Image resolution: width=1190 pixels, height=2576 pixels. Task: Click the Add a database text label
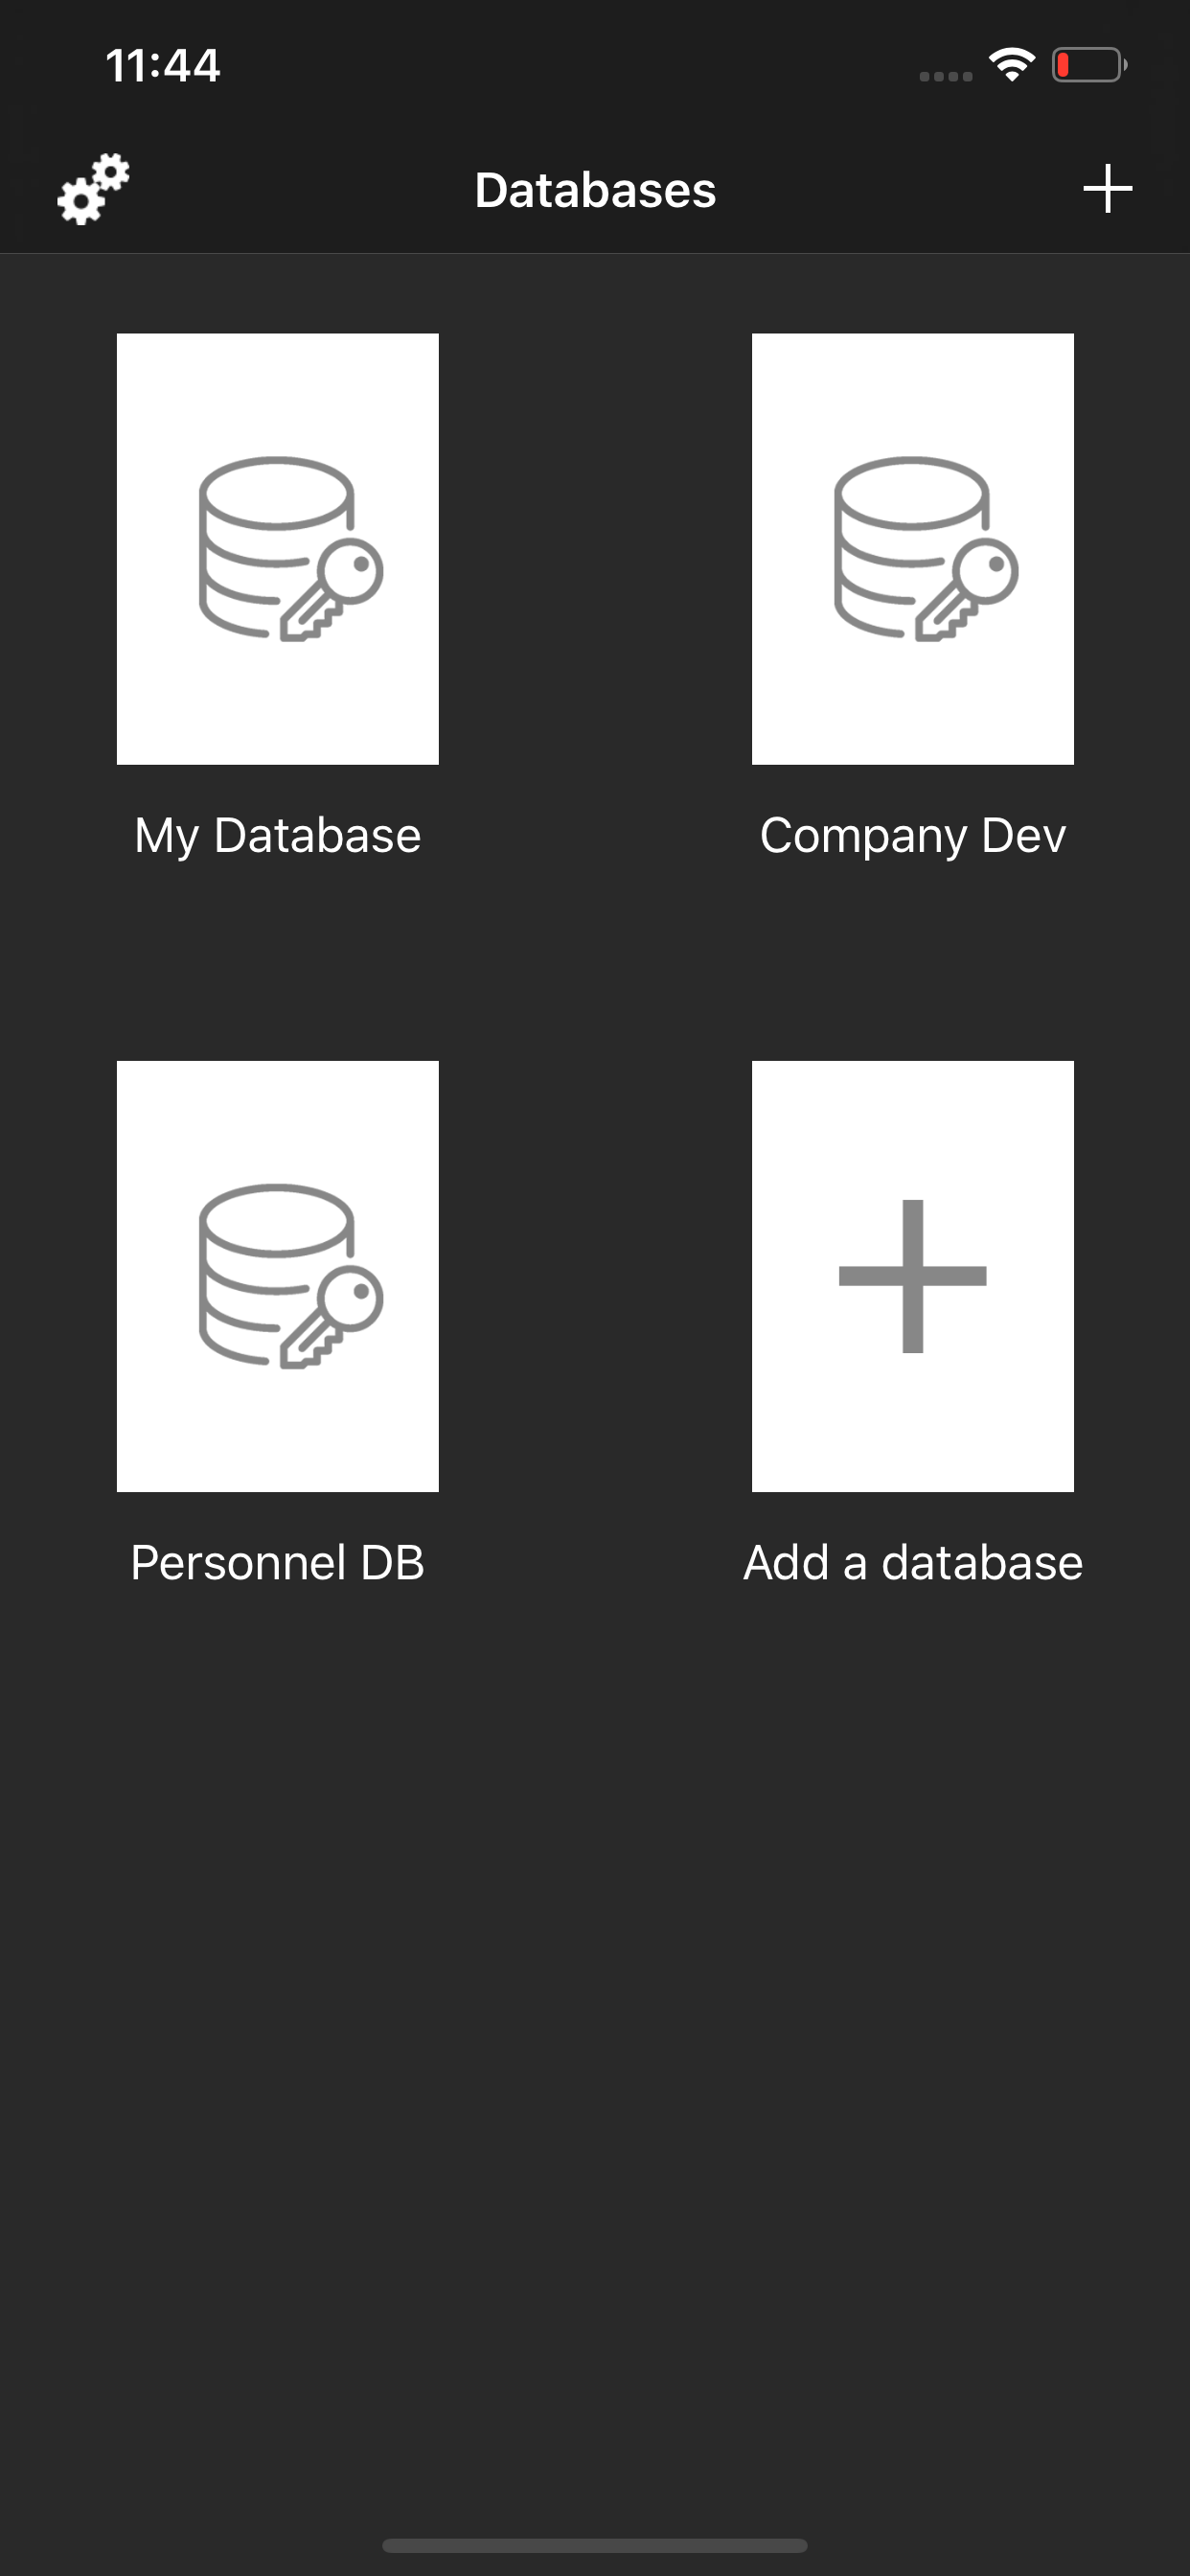912,1562
